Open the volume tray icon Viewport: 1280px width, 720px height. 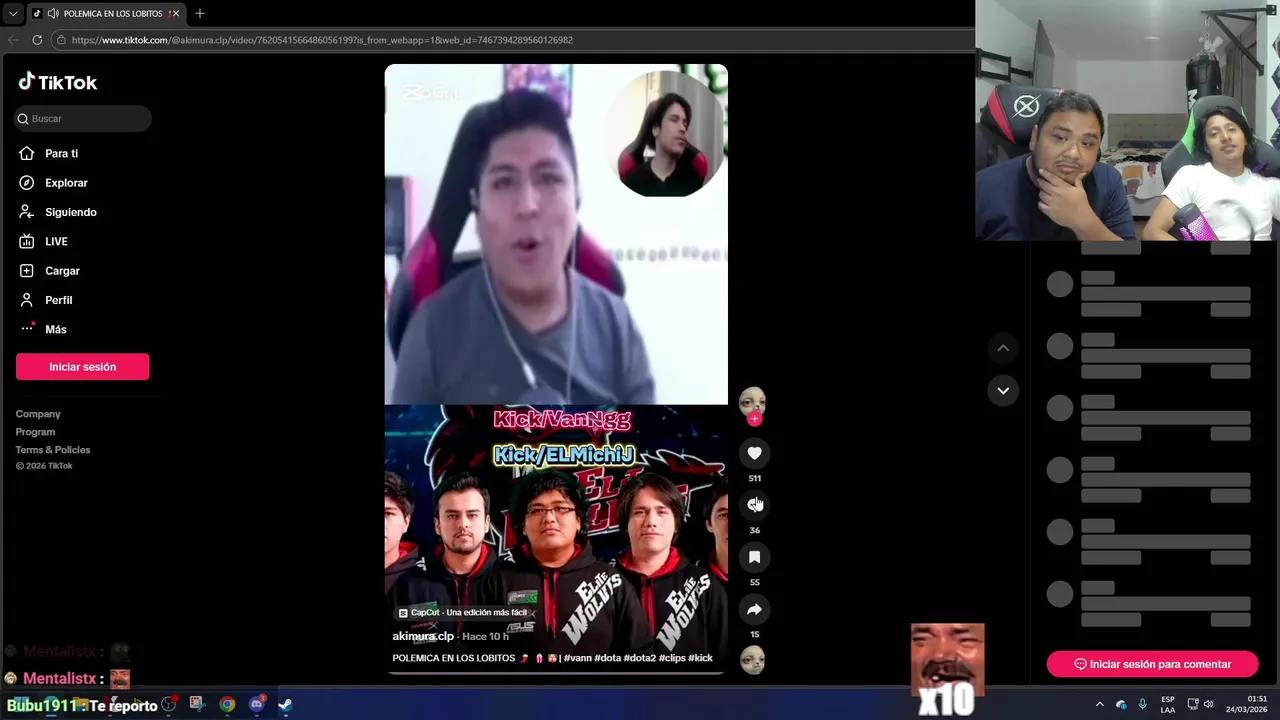1209,704
